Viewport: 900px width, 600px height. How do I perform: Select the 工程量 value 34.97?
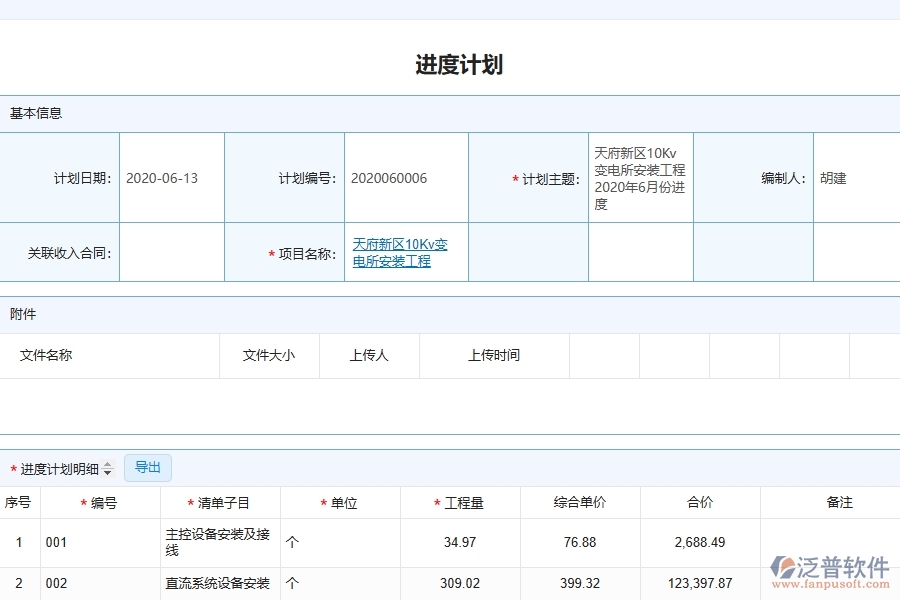(459, 540)
